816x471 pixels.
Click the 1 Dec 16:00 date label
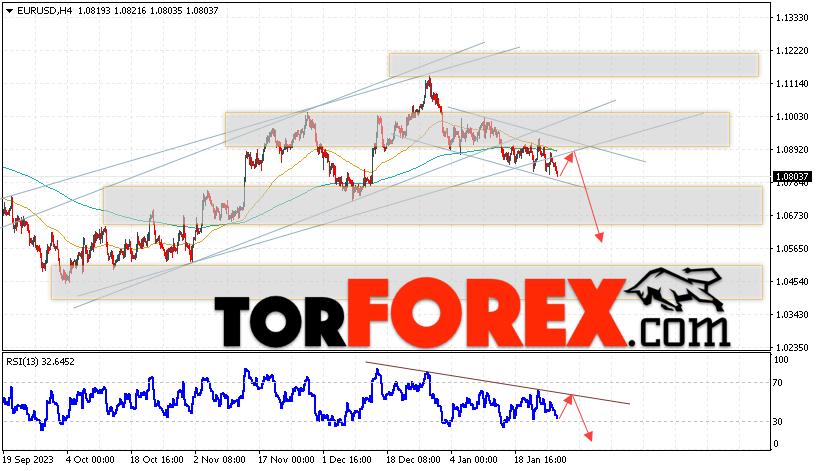pos(347,460)
